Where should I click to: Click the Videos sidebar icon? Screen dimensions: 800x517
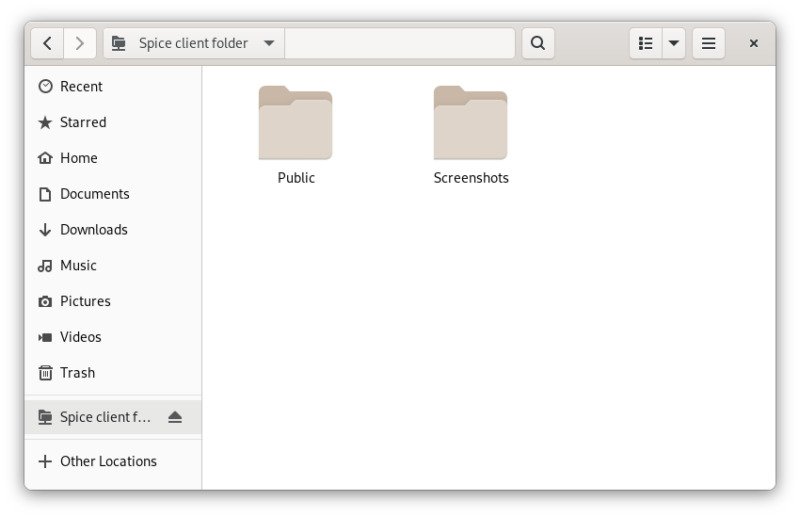(x=45, y=337)
